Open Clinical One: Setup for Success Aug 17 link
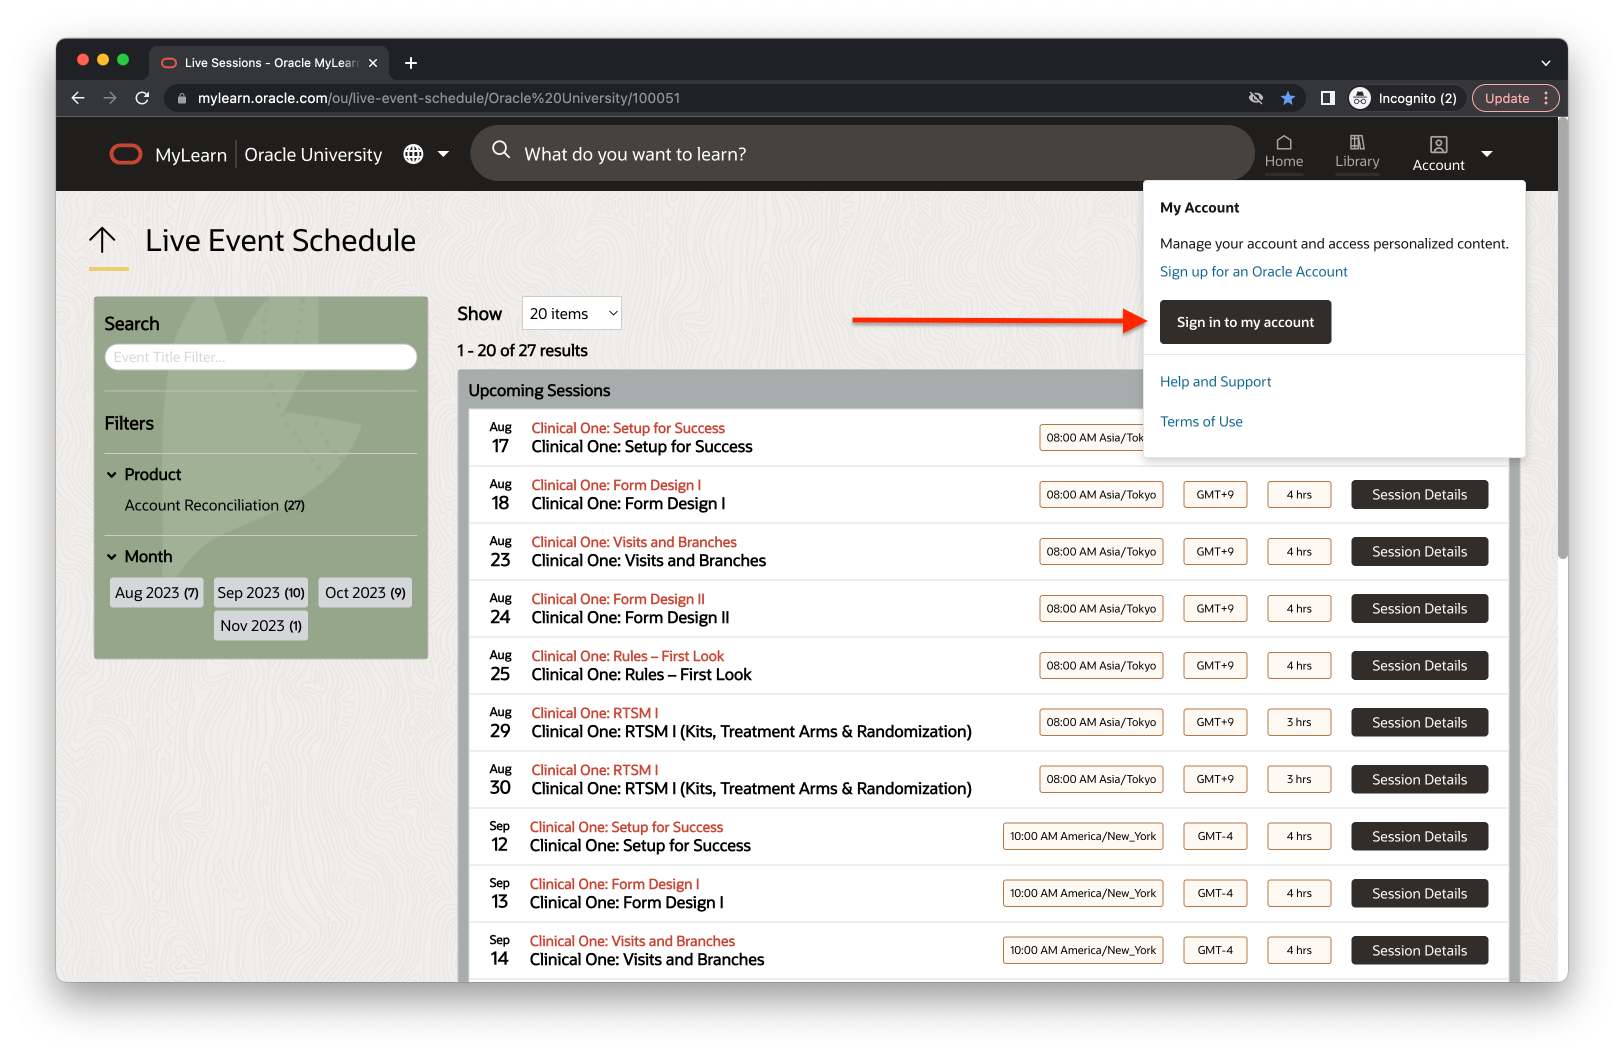1624x1056 pixels. point(628,428)
